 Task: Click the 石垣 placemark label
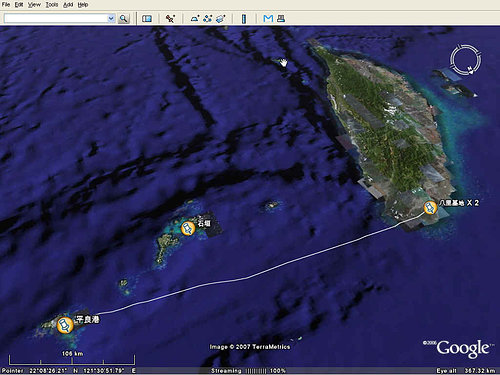pos(204,223)
